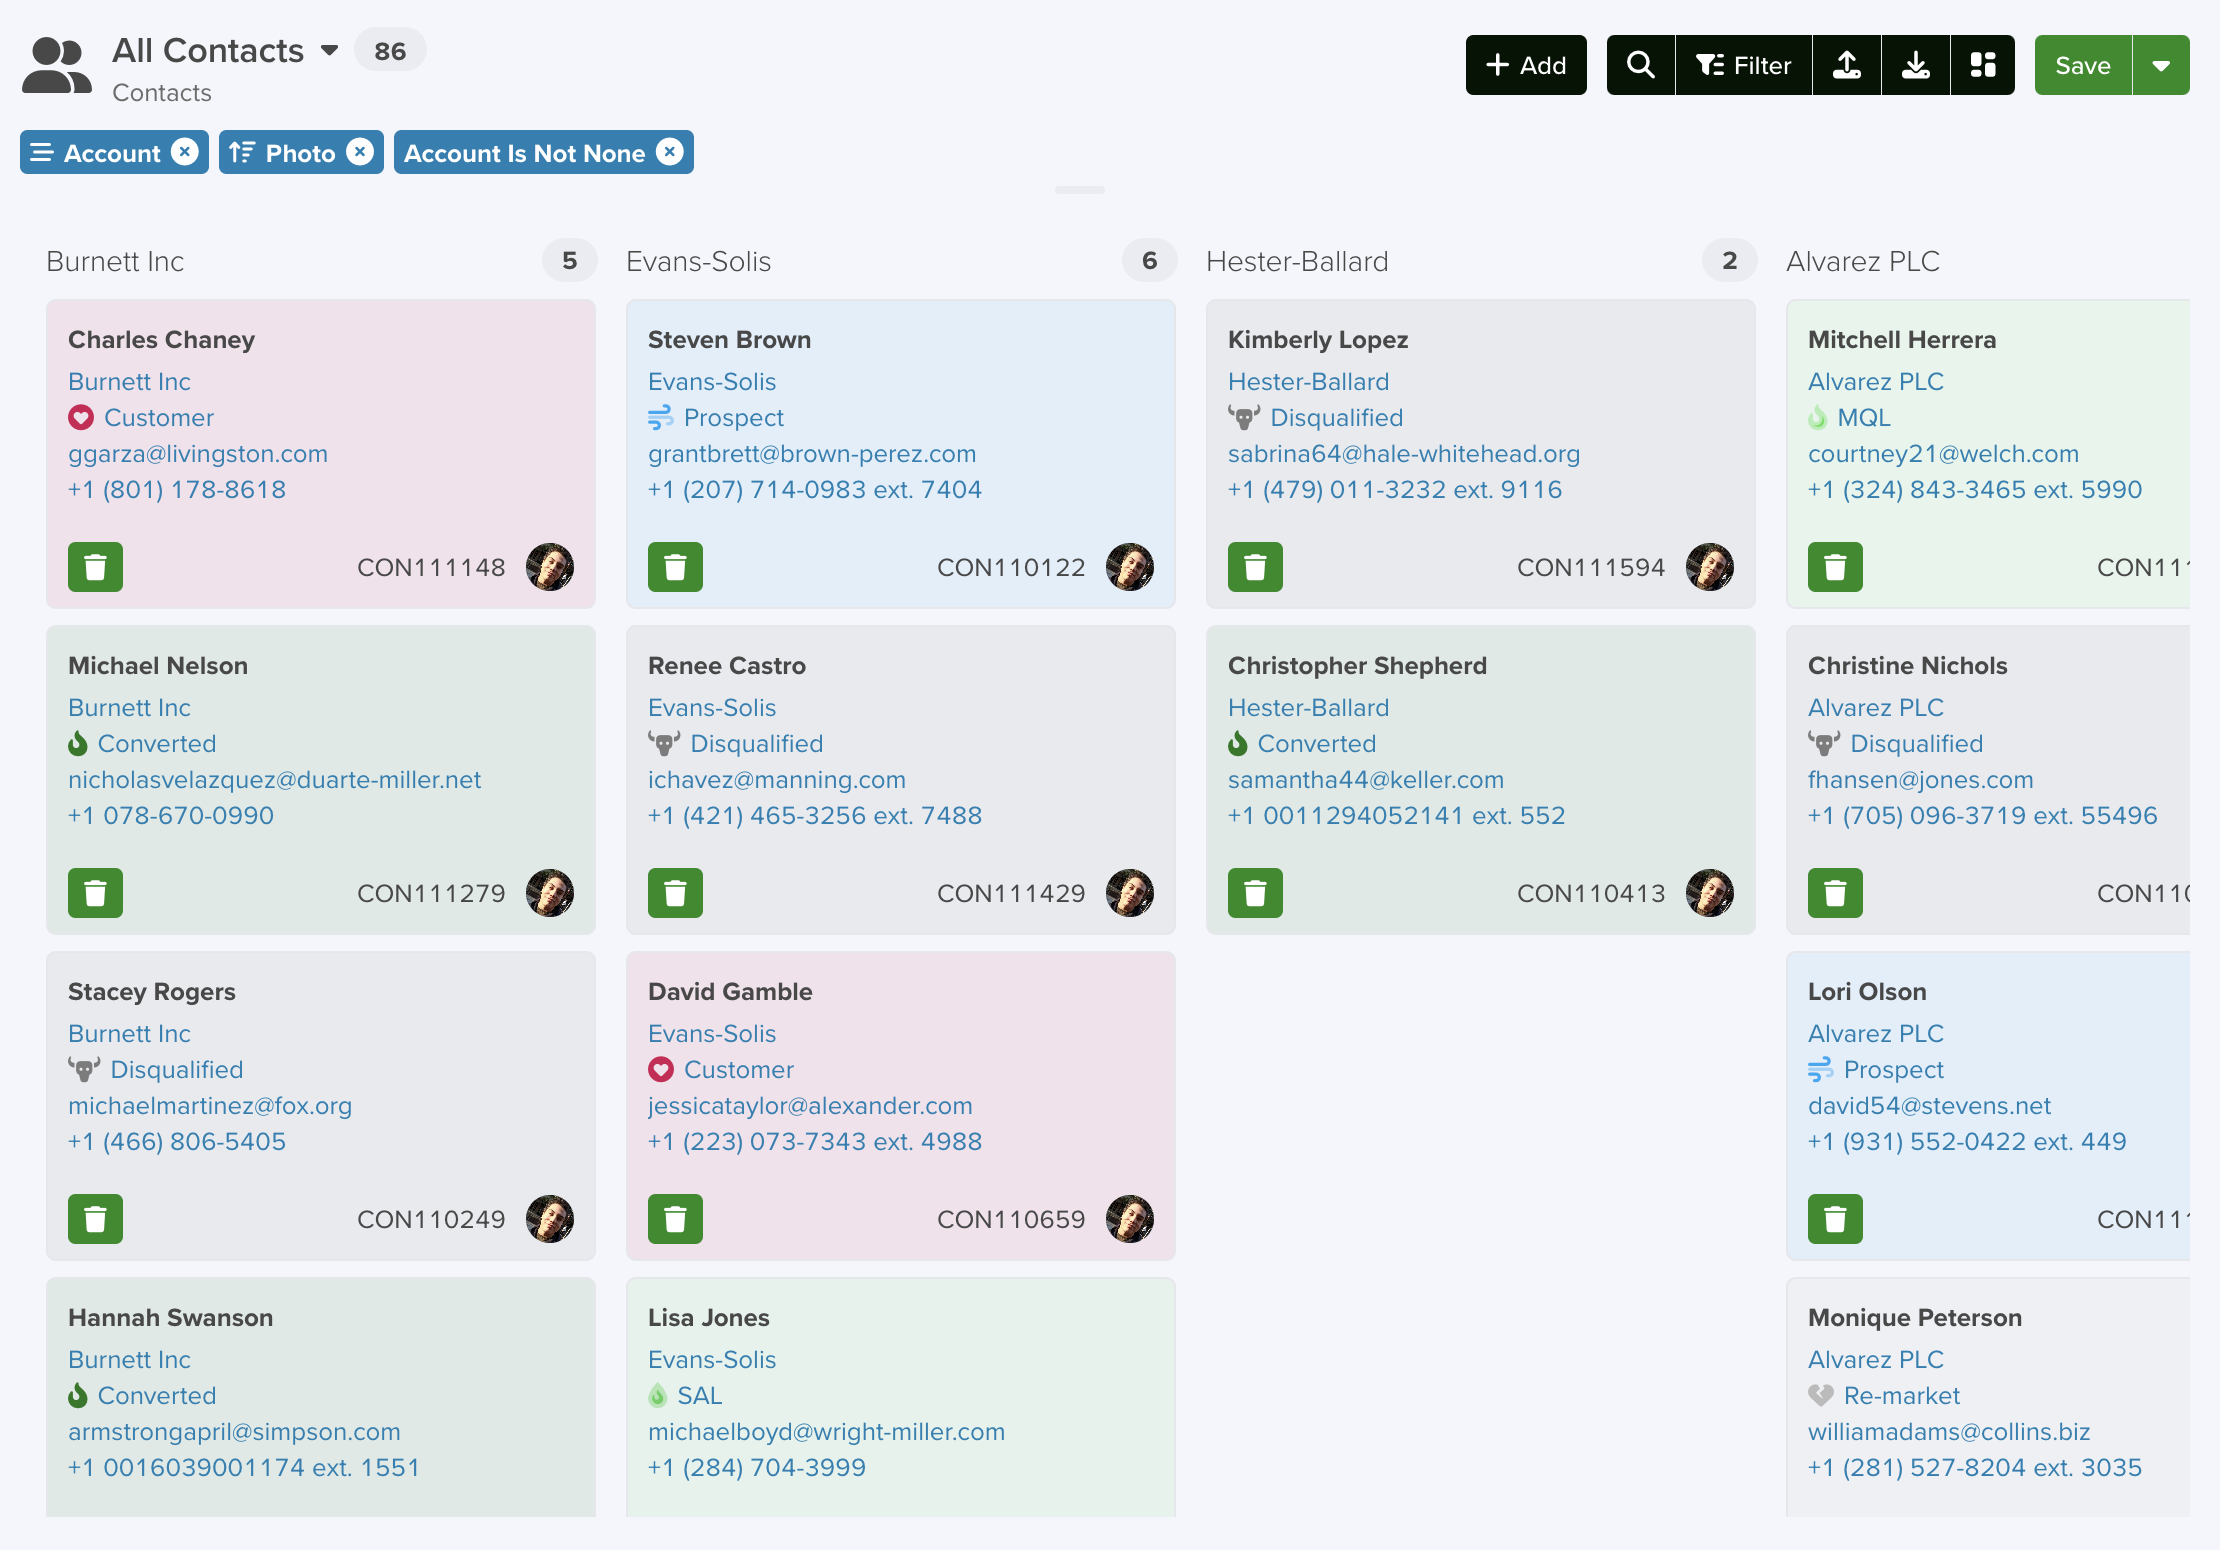
Task: Open the Filter panel
Action: pyautogui.click(x=1743, y=65)
